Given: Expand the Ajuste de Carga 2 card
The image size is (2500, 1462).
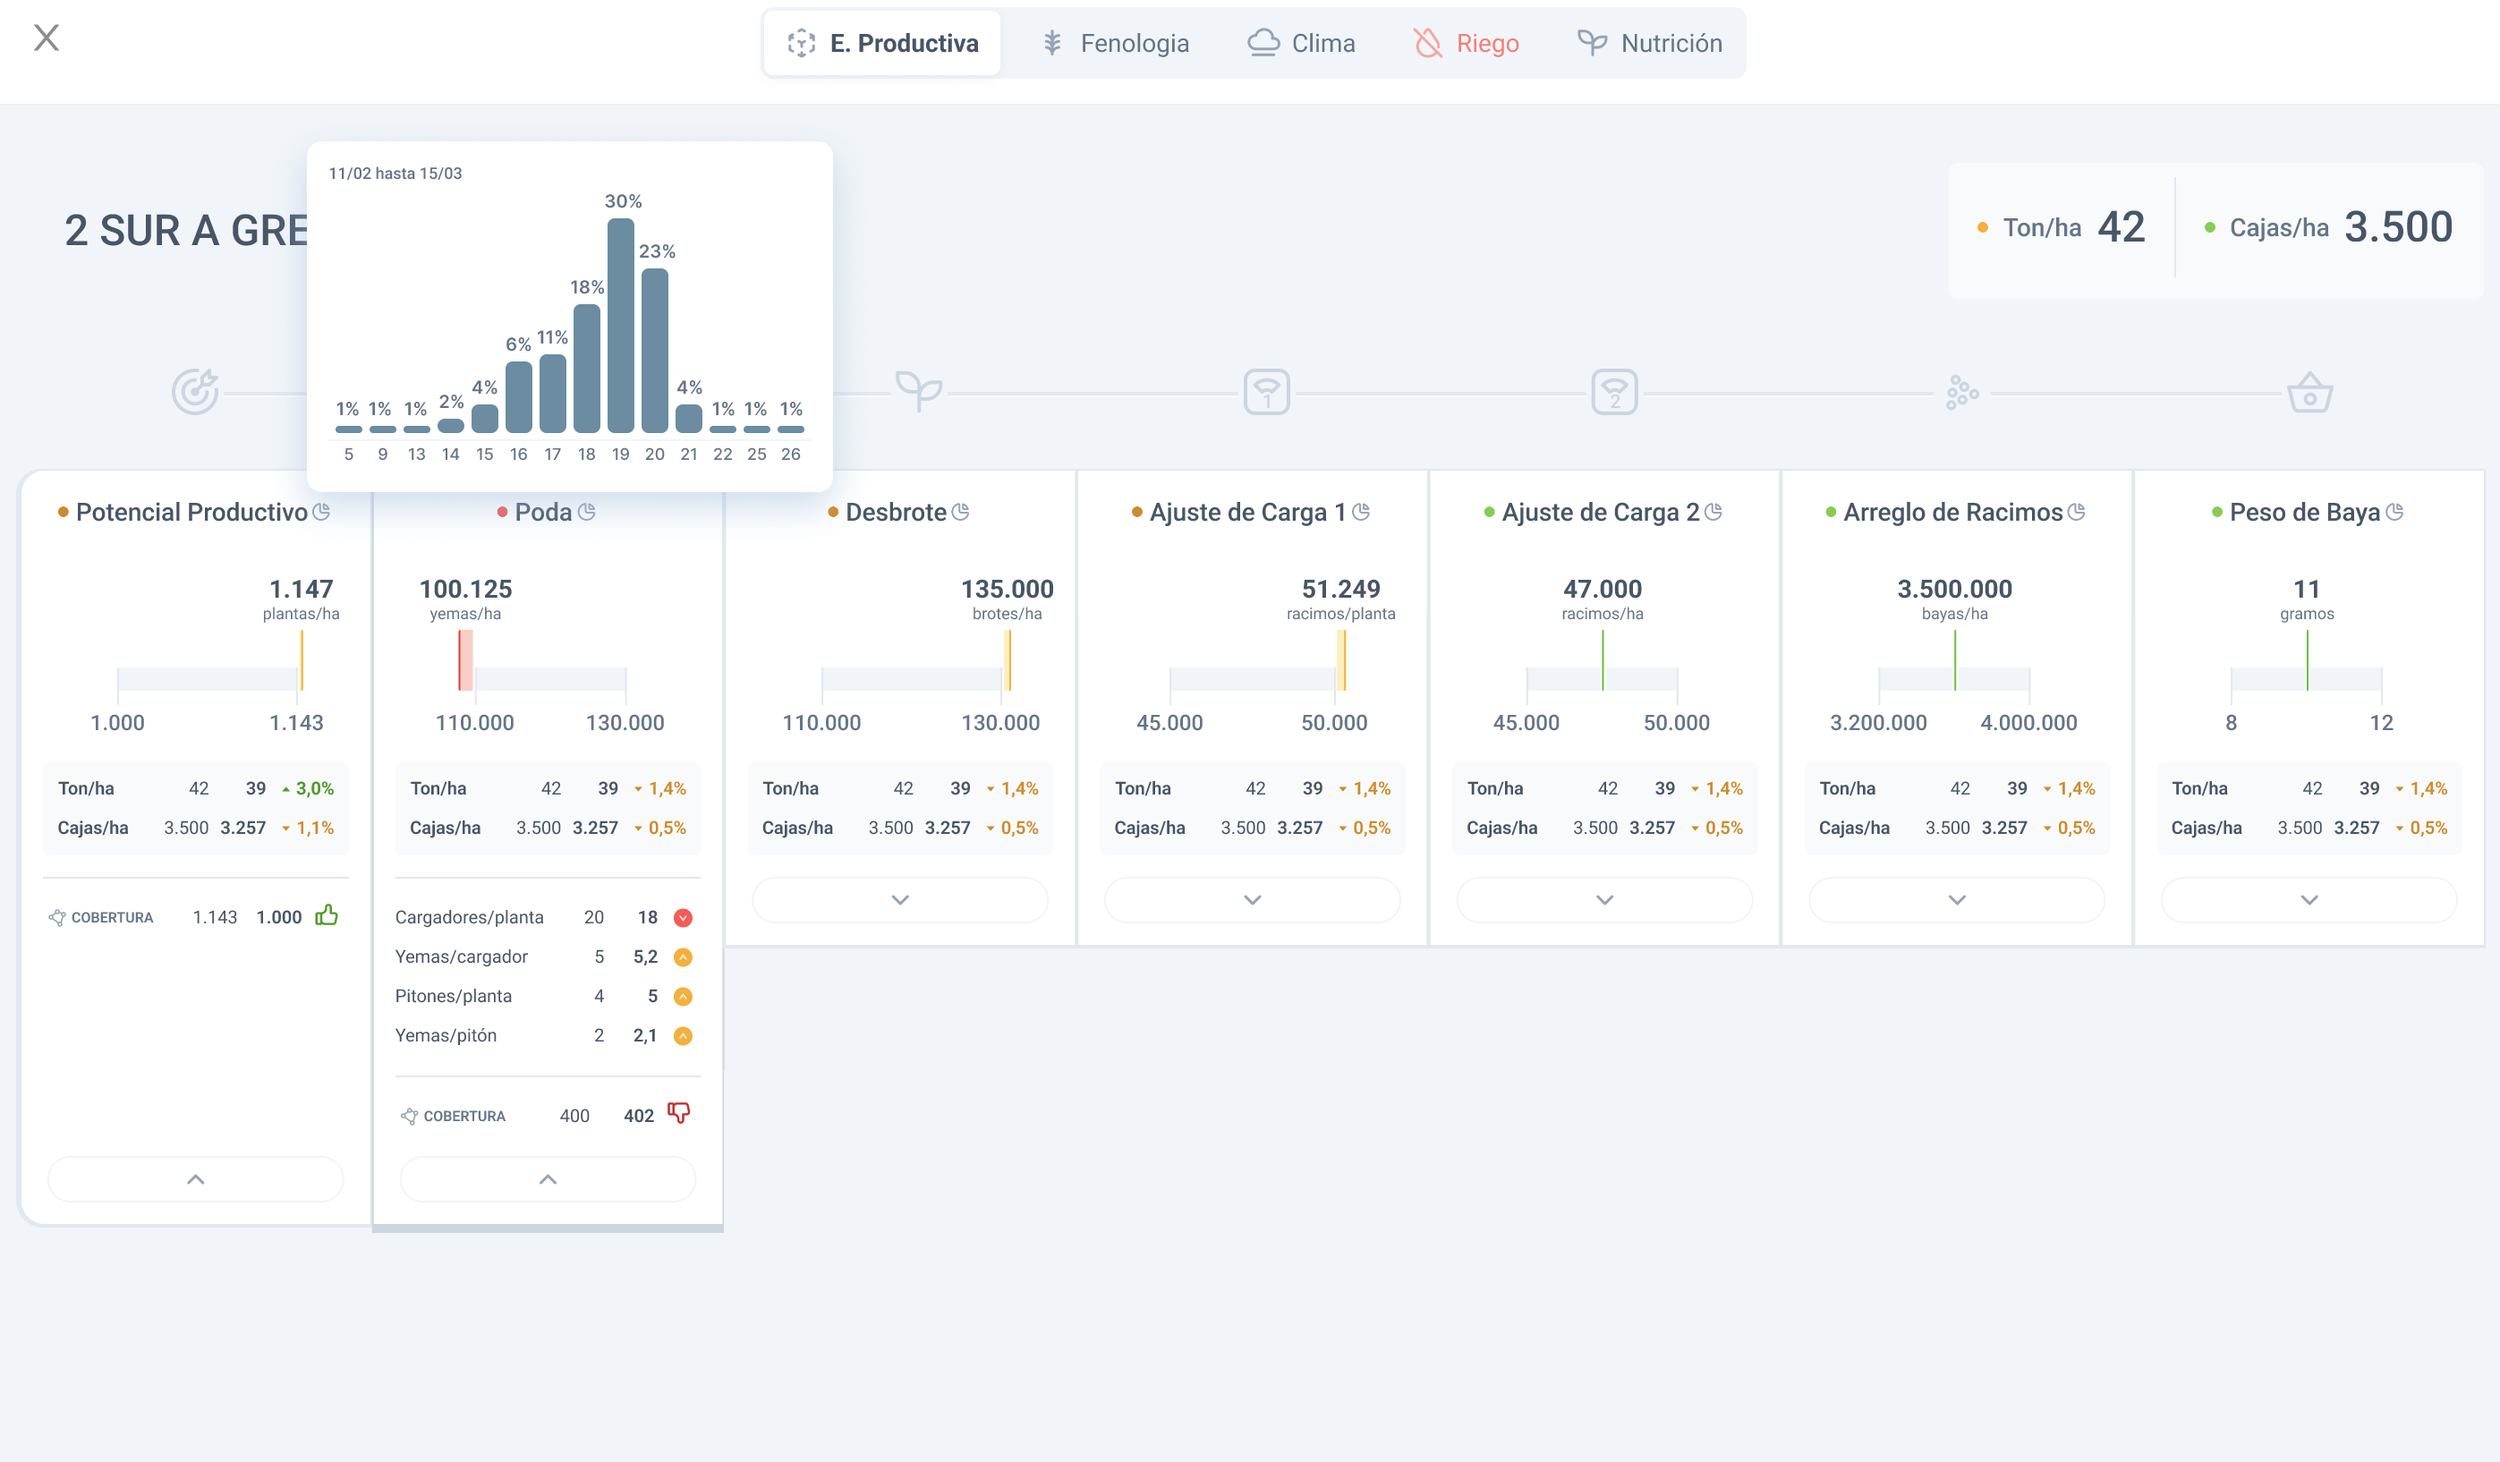Looking at the screenshot, I should coord(1604,899).
